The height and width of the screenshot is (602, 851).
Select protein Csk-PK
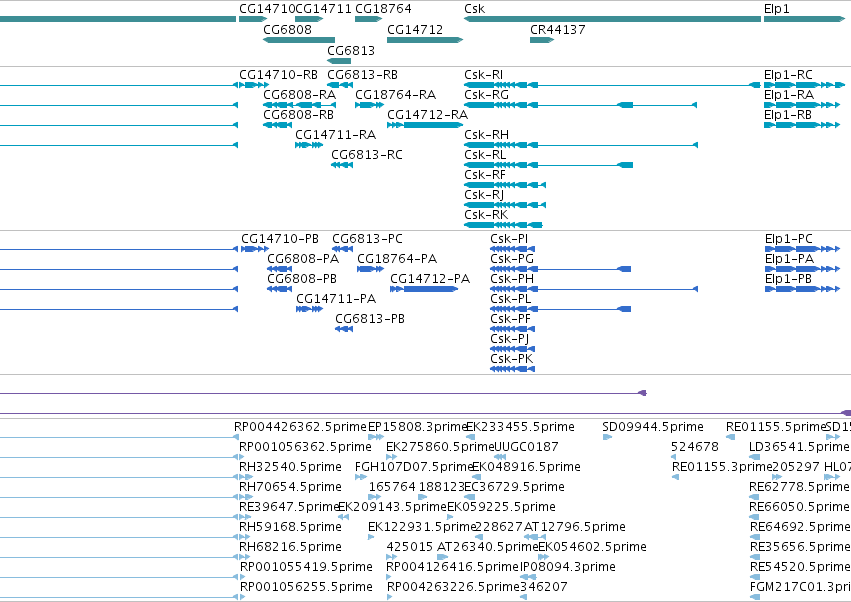(x=512, y=369)
